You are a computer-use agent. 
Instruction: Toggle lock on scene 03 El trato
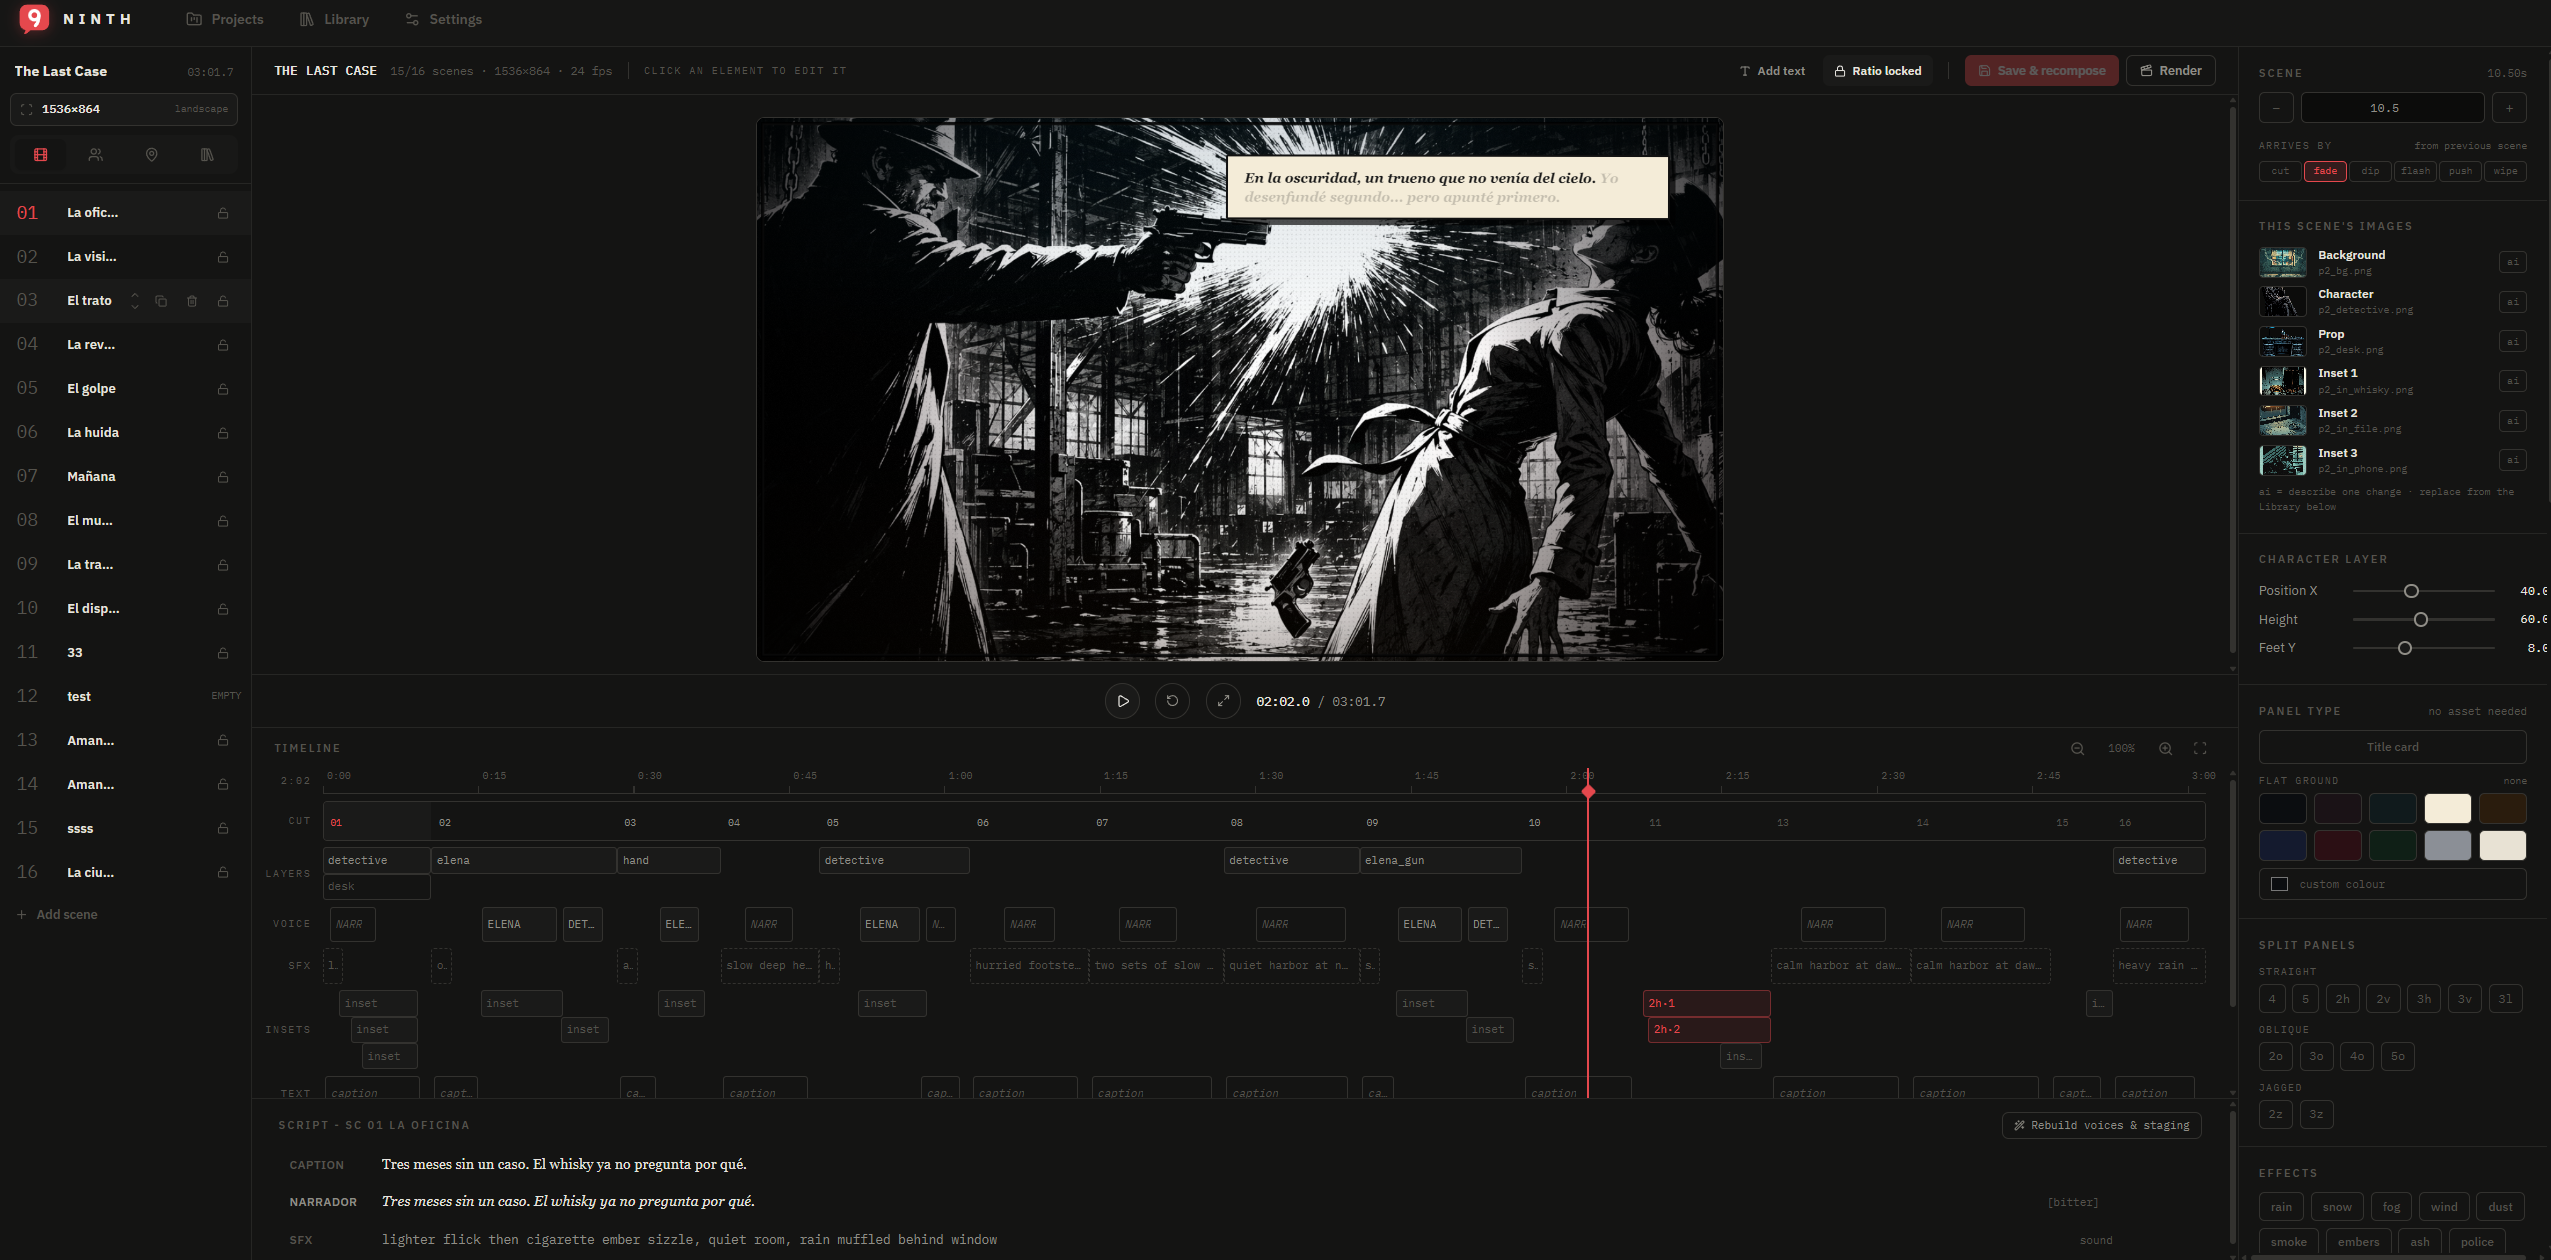(x=223, y=301)
